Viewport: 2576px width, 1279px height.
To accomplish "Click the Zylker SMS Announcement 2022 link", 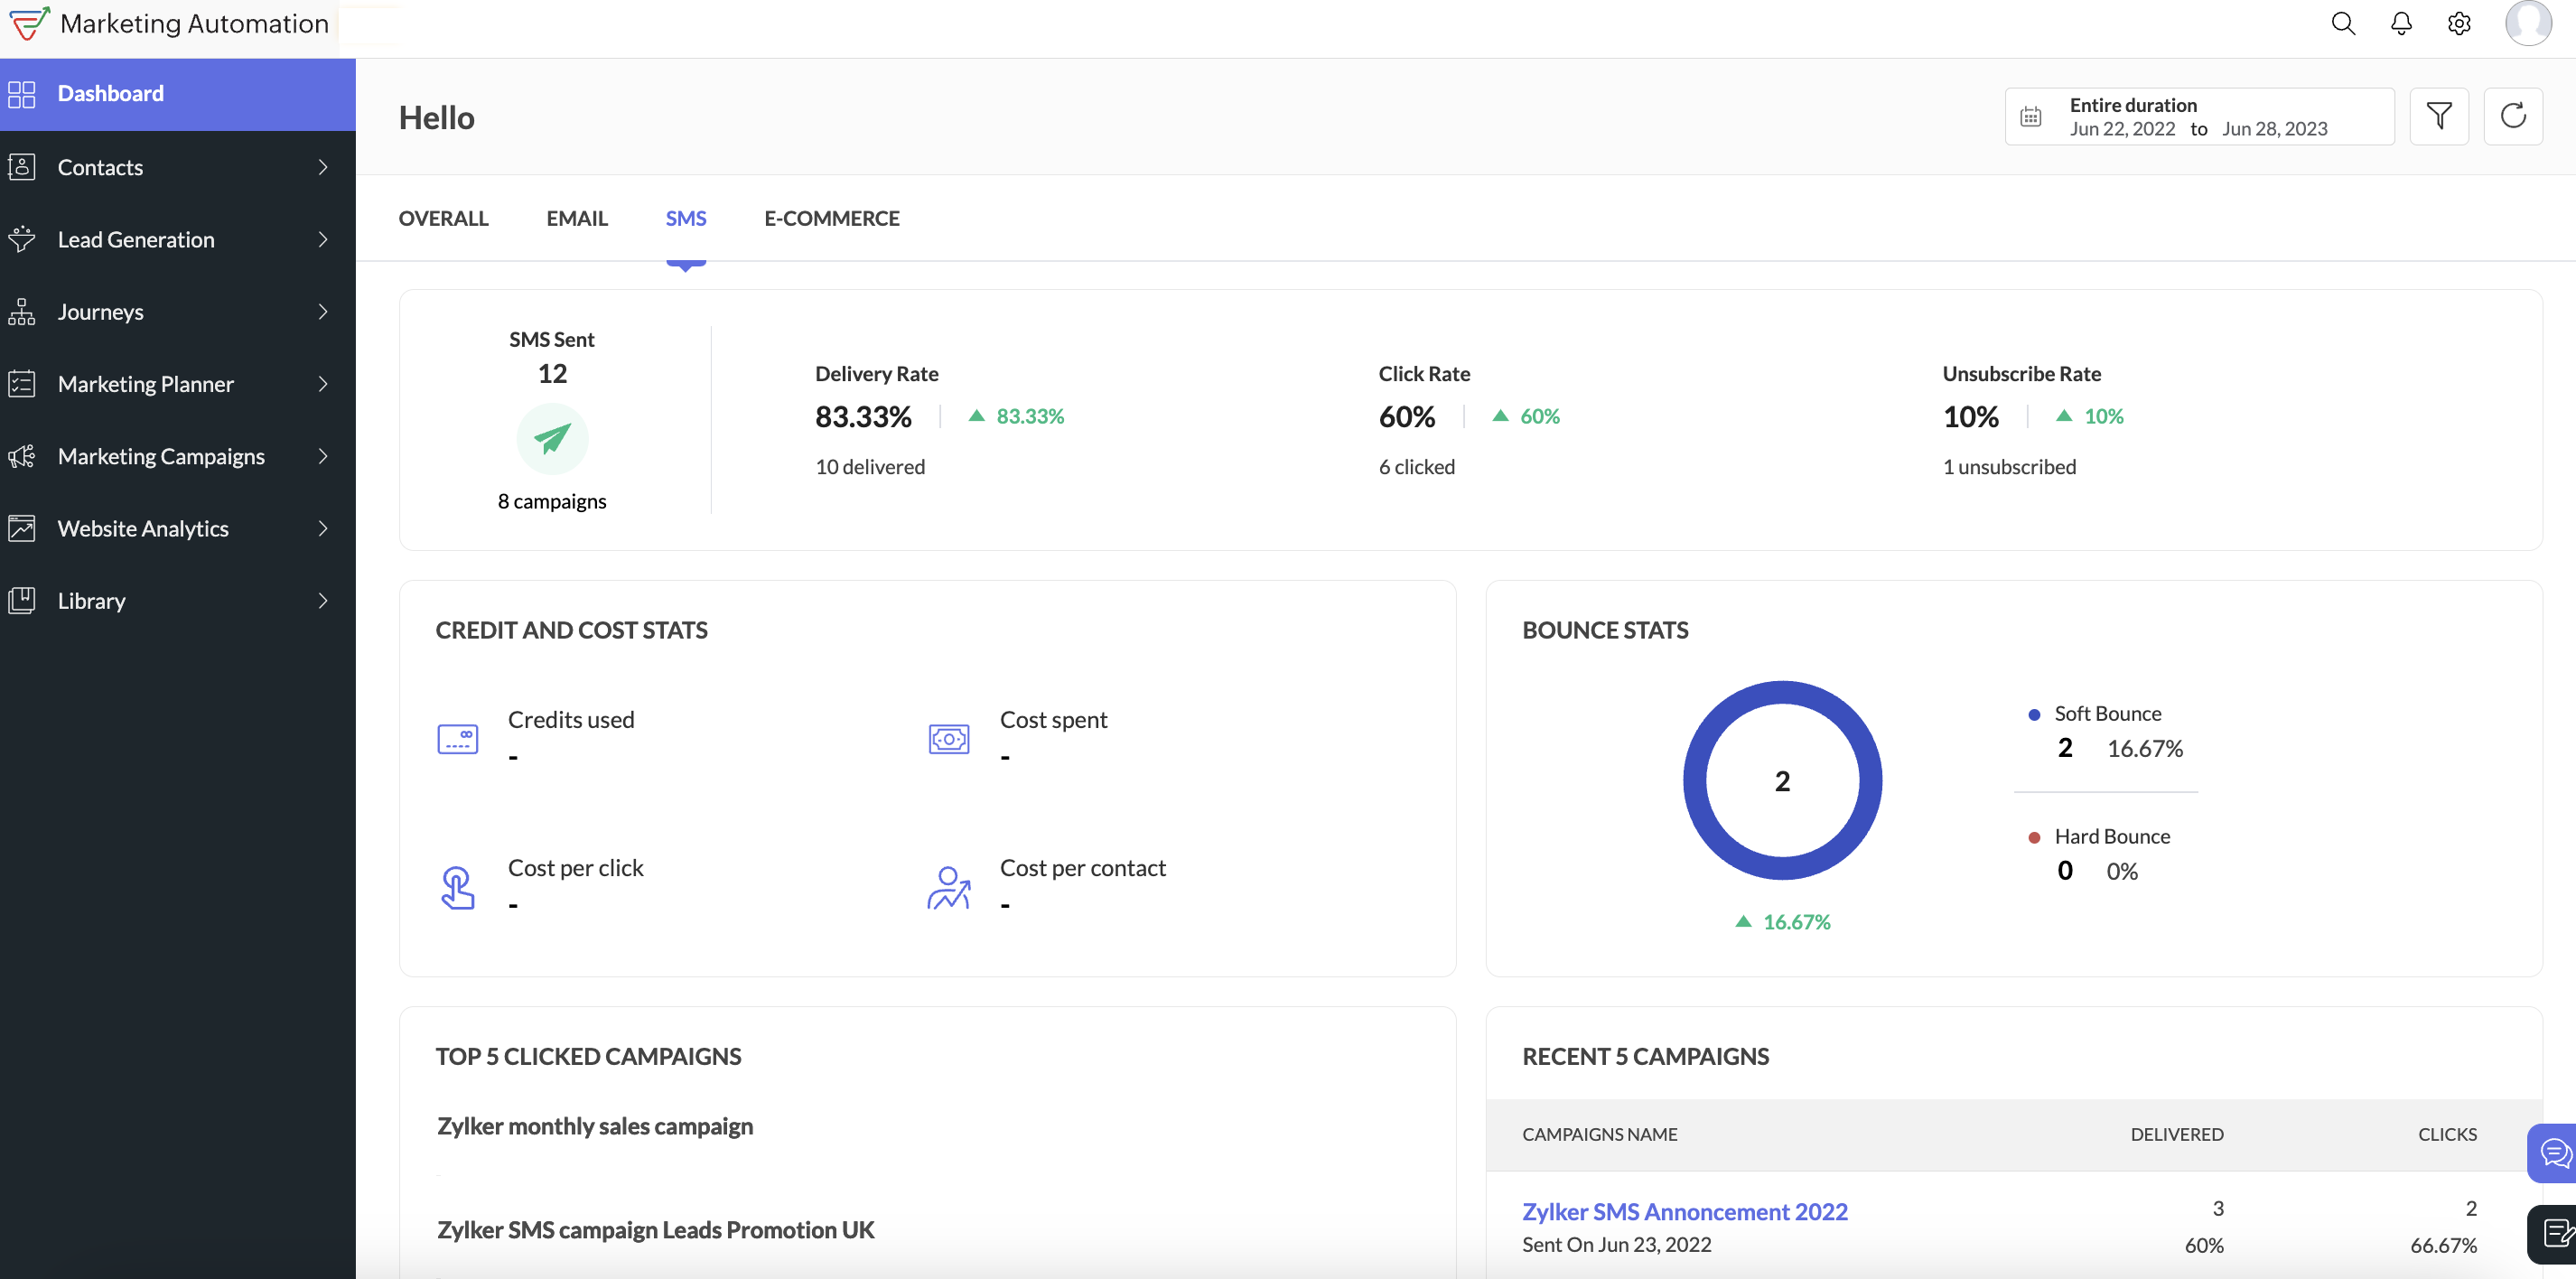I will (x=1684, y=1210).
